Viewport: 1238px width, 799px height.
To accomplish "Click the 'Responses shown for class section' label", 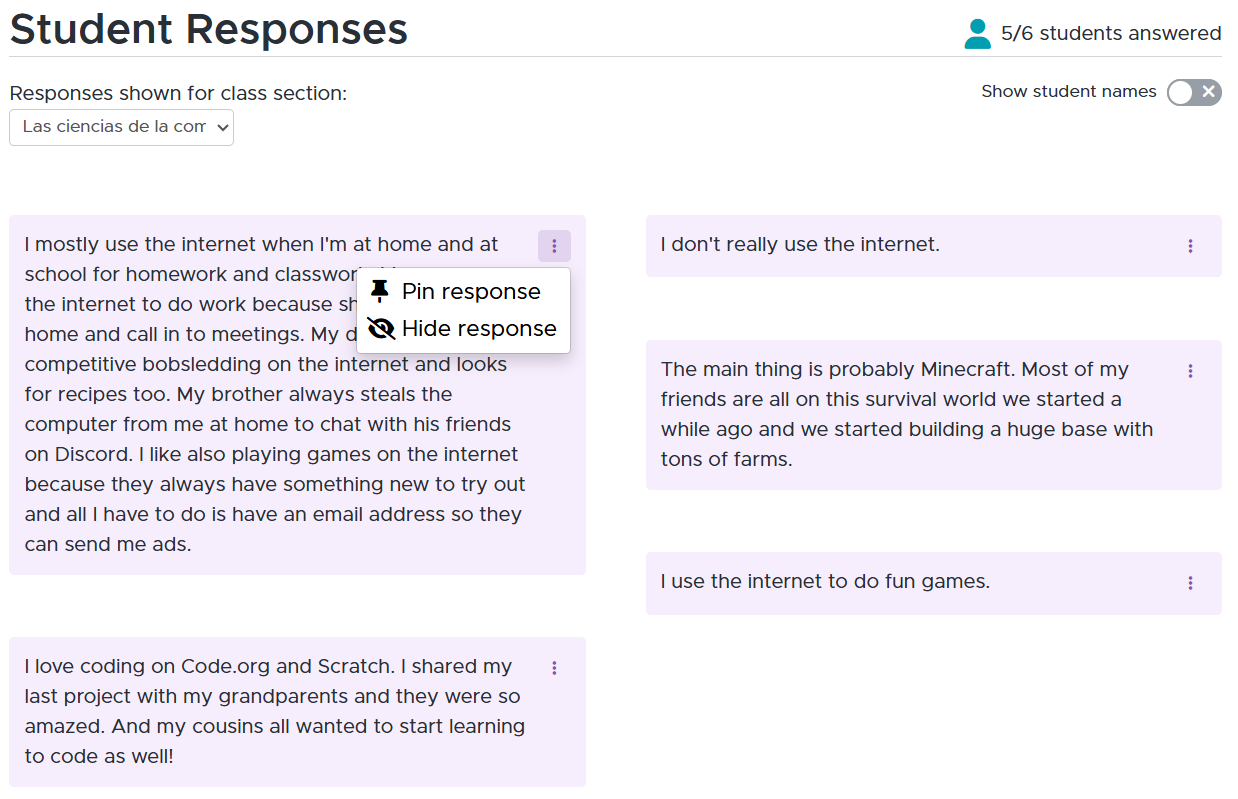I will 178,94.
